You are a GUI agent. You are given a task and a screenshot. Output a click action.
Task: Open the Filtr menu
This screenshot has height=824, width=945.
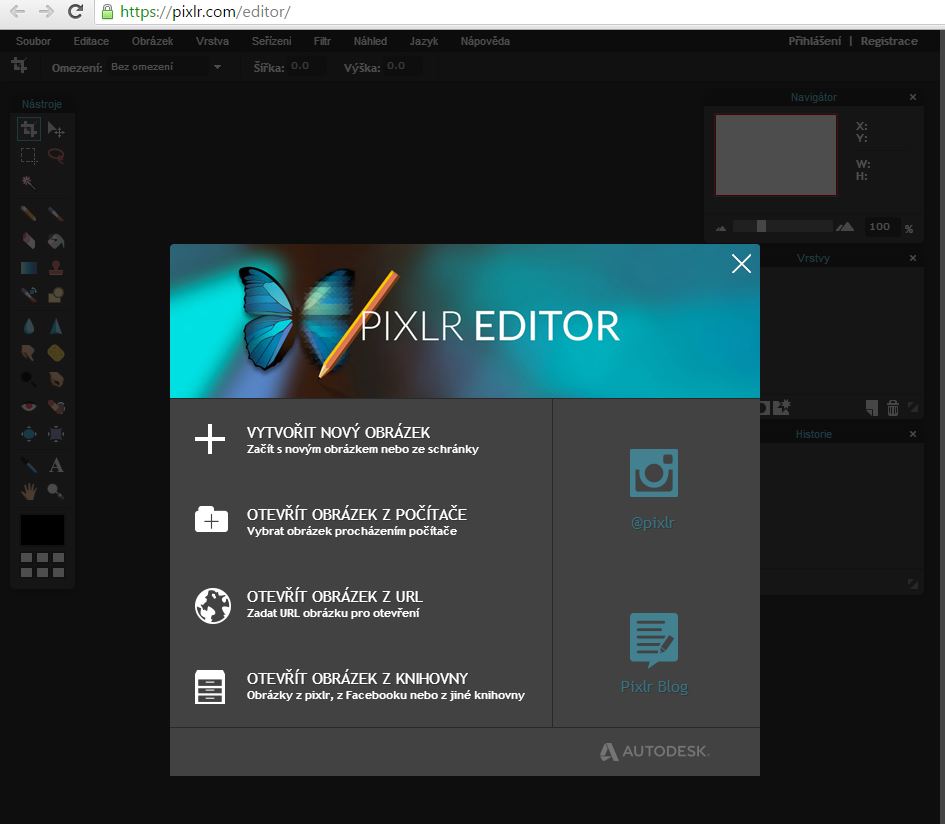pyautogui.click(x=322, y=41)
